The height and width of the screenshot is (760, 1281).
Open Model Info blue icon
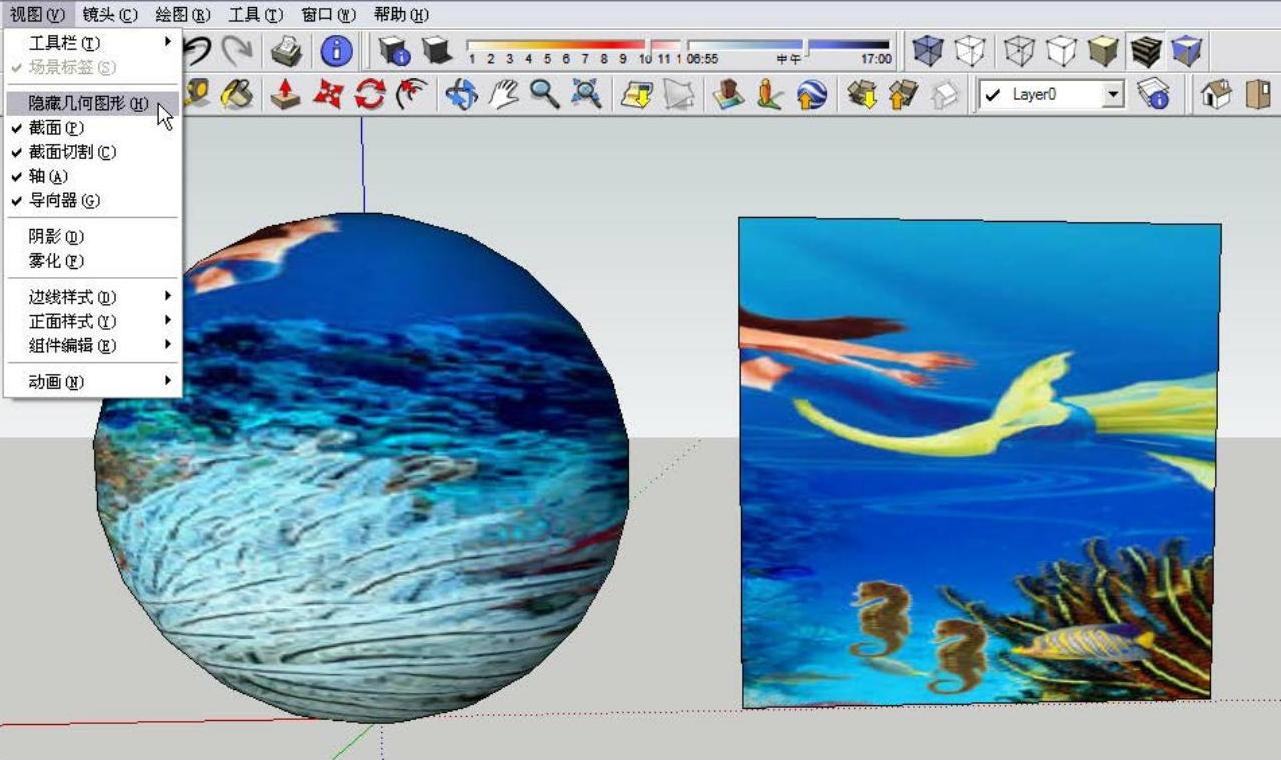336,50
